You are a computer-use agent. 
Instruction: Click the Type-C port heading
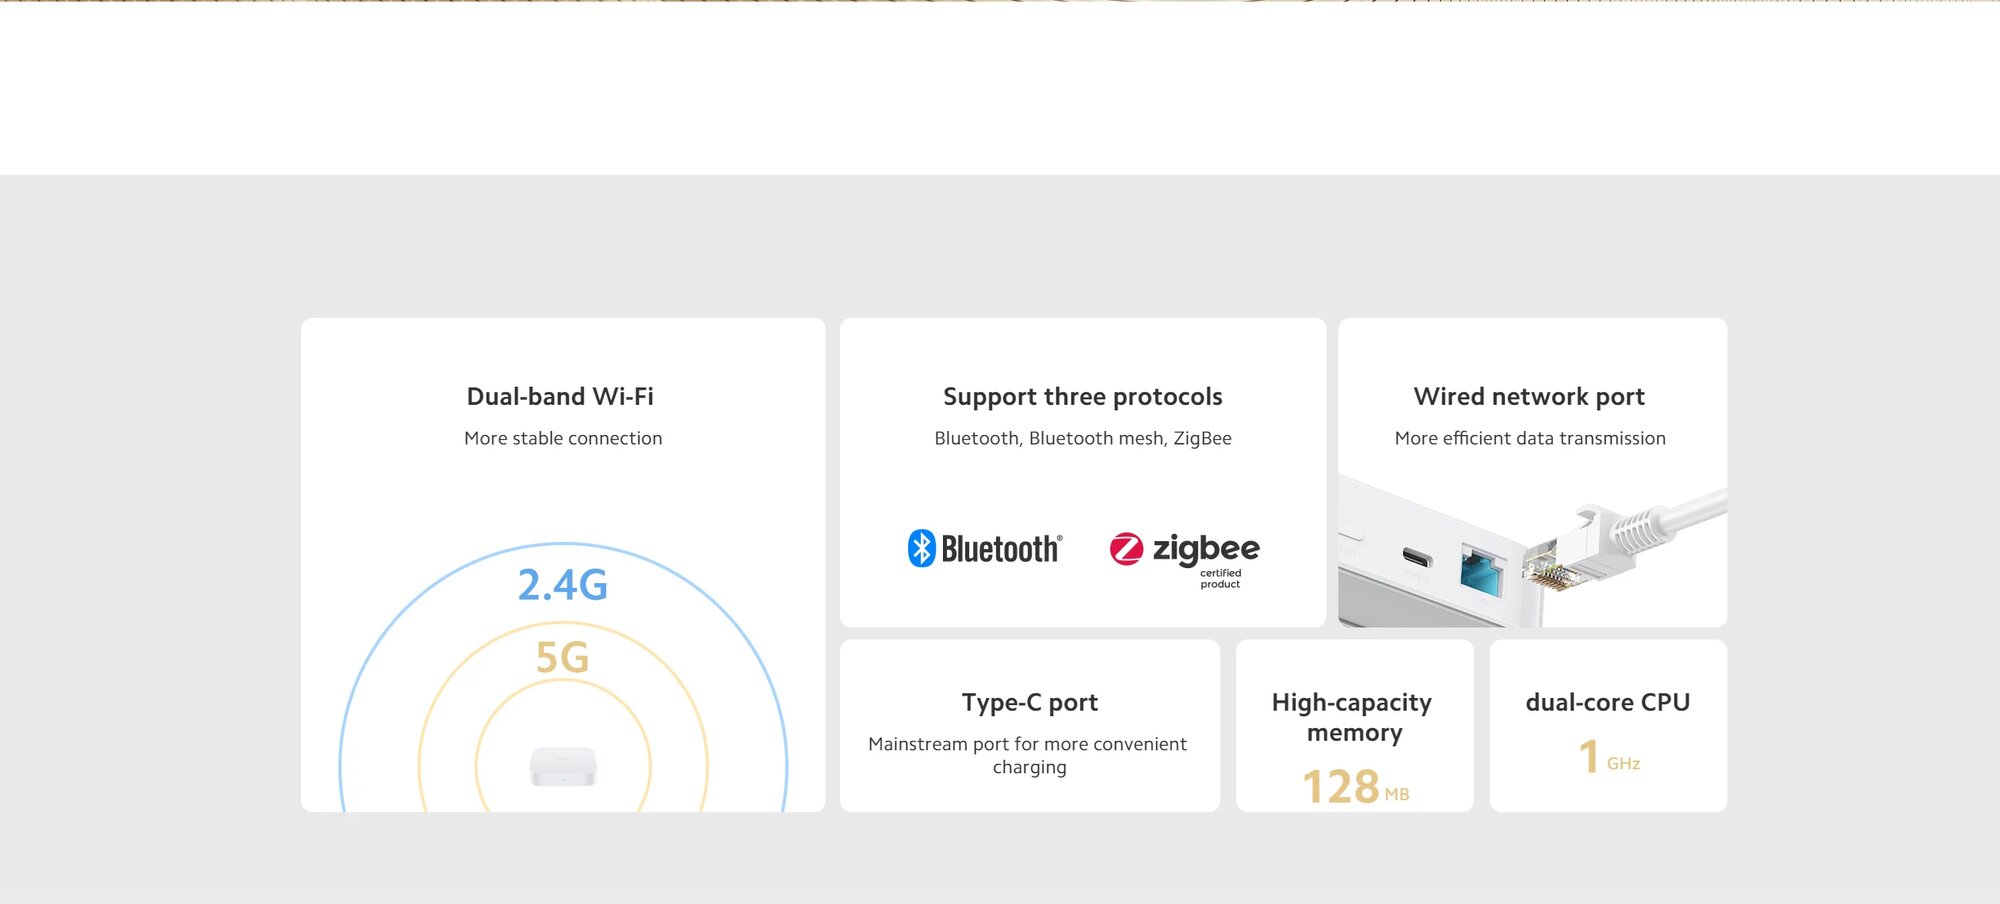click(1029, 703)
